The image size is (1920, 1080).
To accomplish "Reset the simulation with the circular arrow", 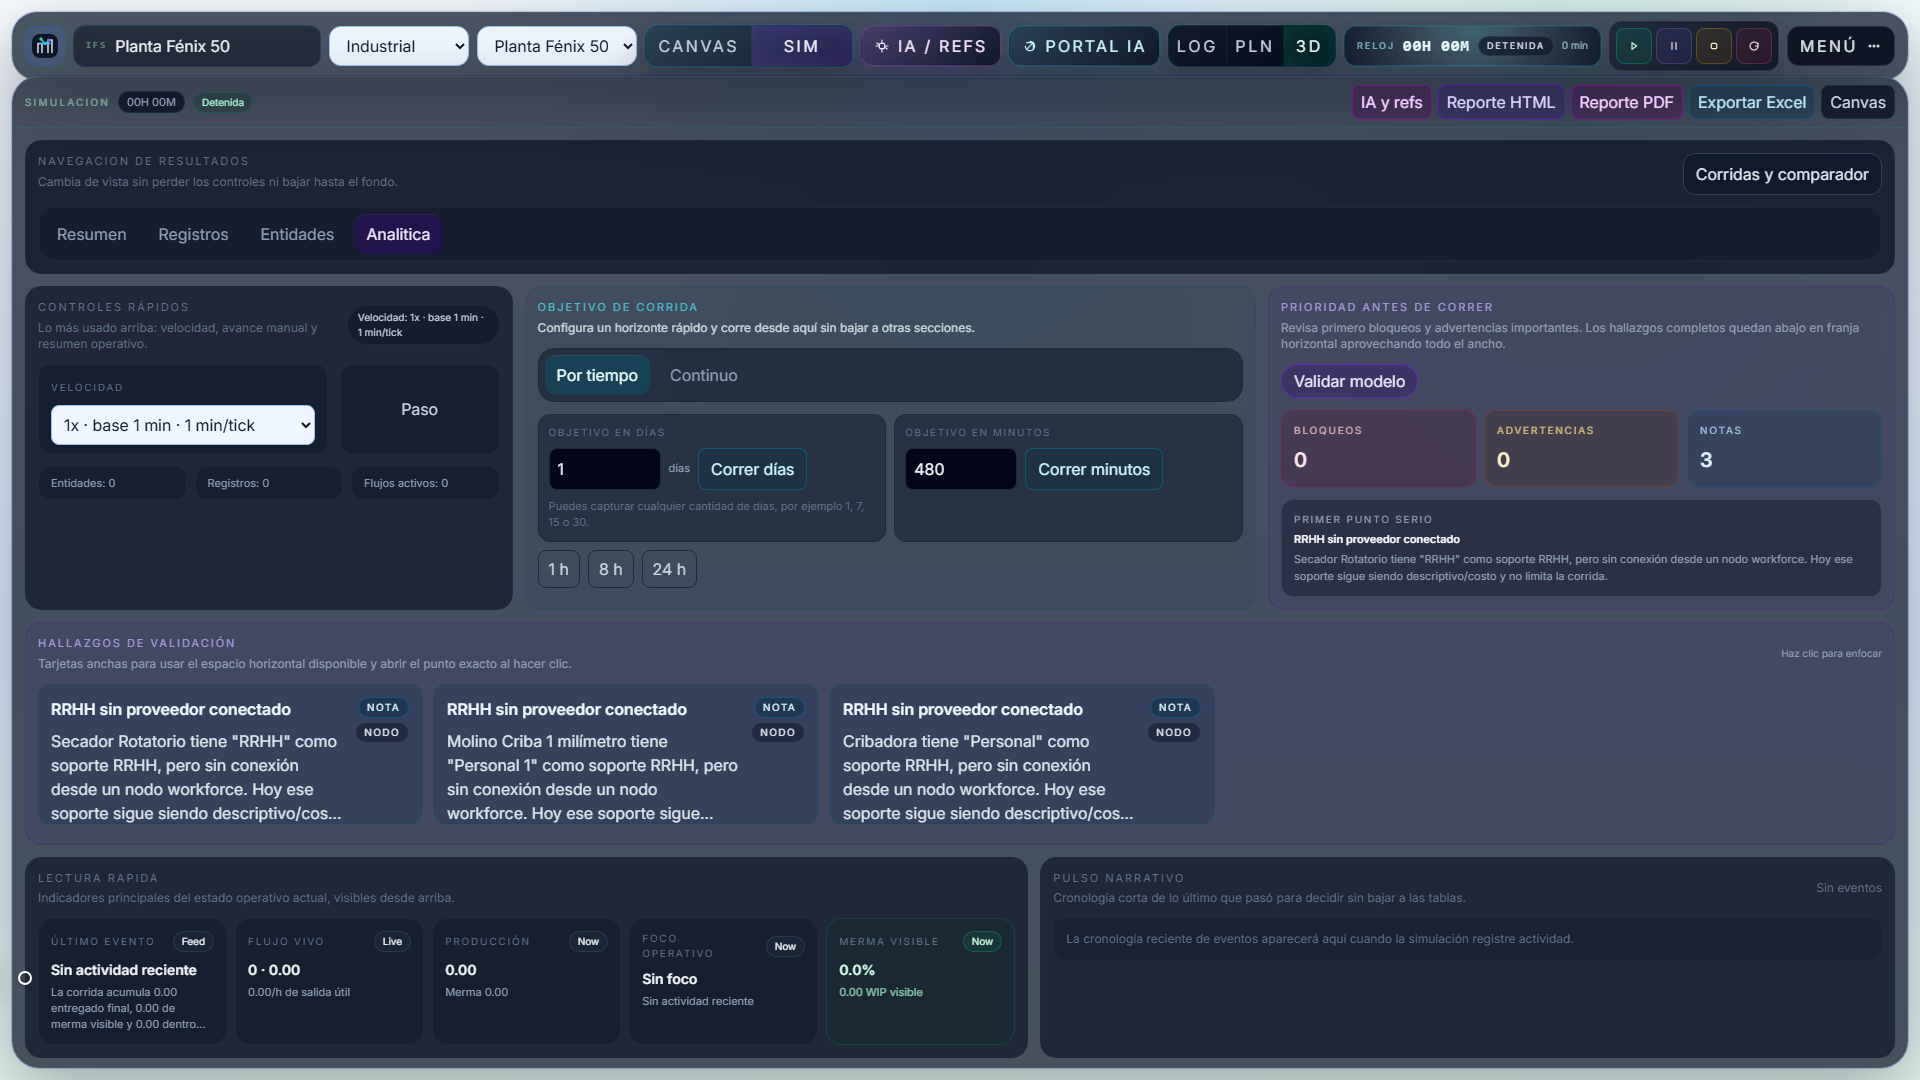I will tap(1753, 46).
